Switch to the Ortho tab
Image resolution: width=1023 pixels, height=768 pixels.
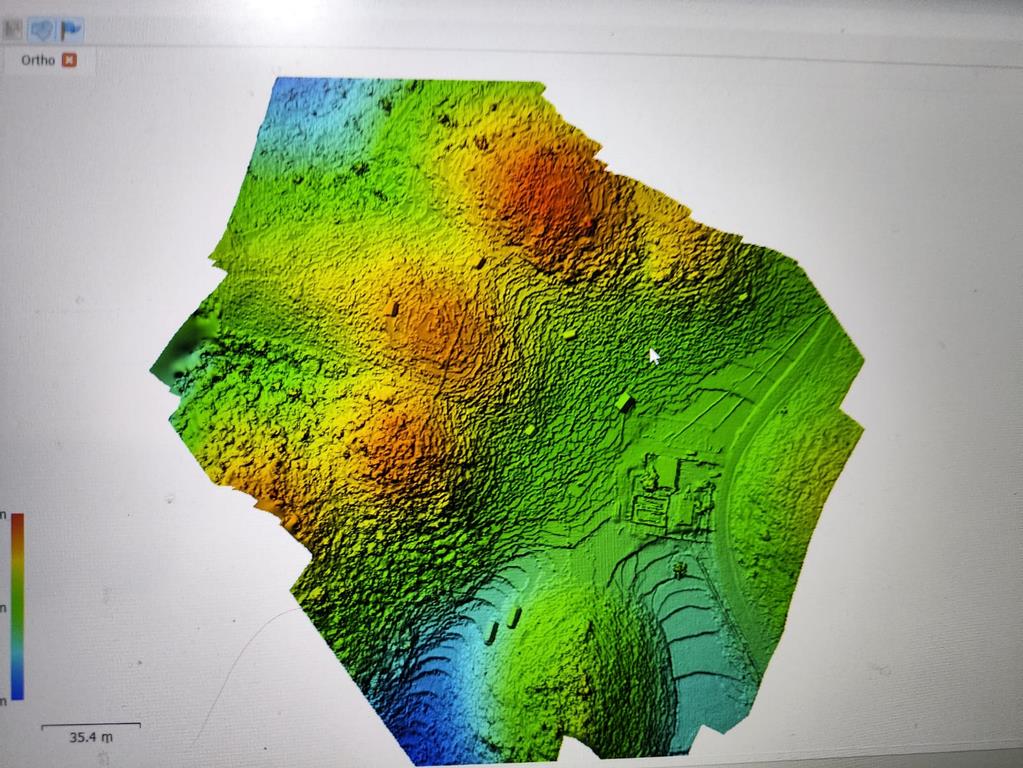[38, 60]
